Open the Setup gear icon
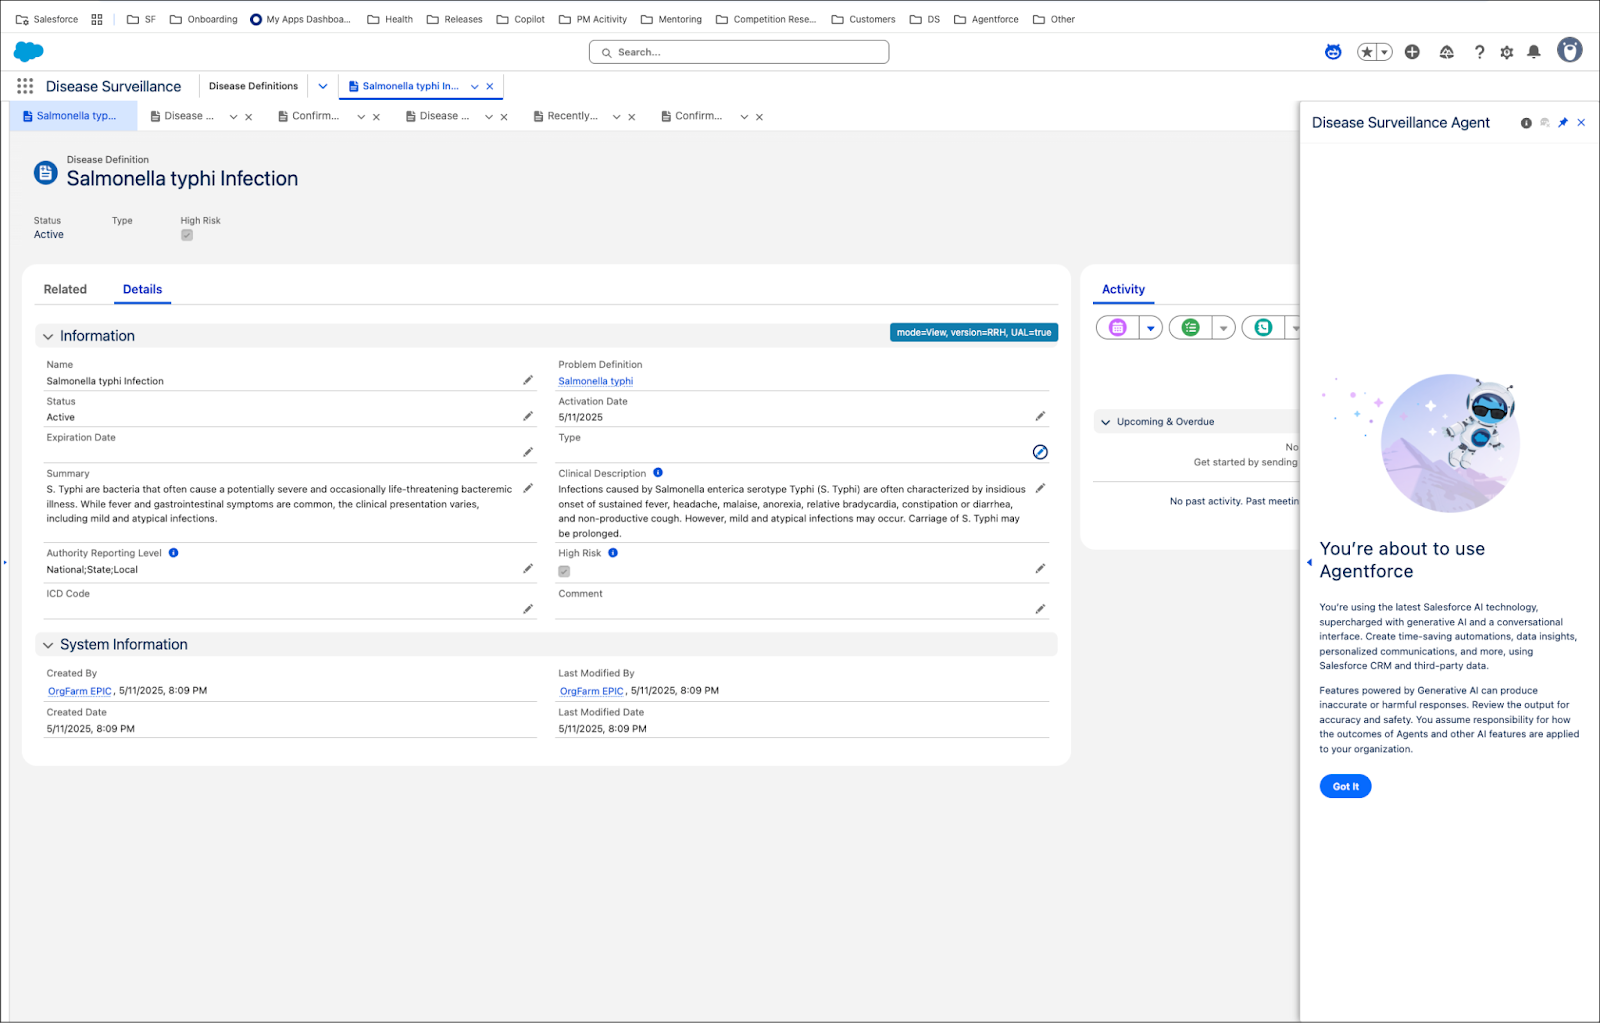 (1507, 52)
